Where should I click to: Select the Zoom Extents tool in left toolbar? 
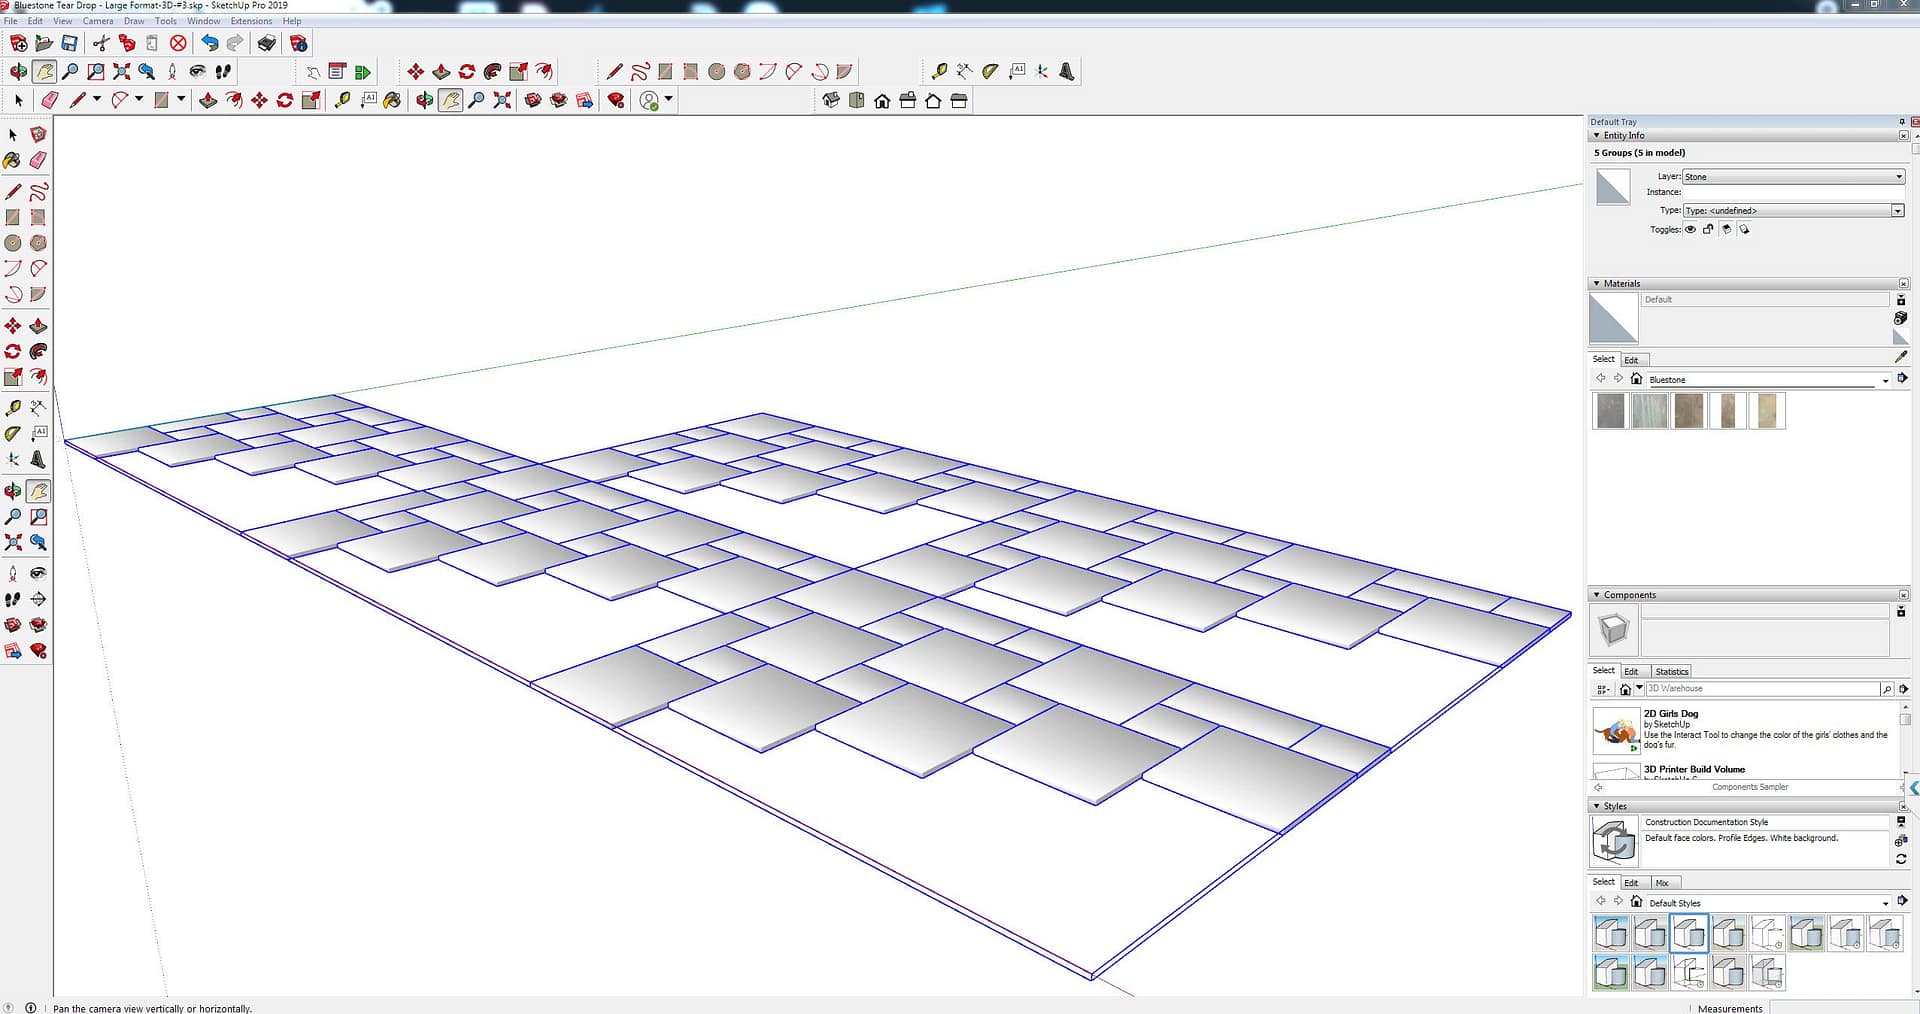click(13, 543)
